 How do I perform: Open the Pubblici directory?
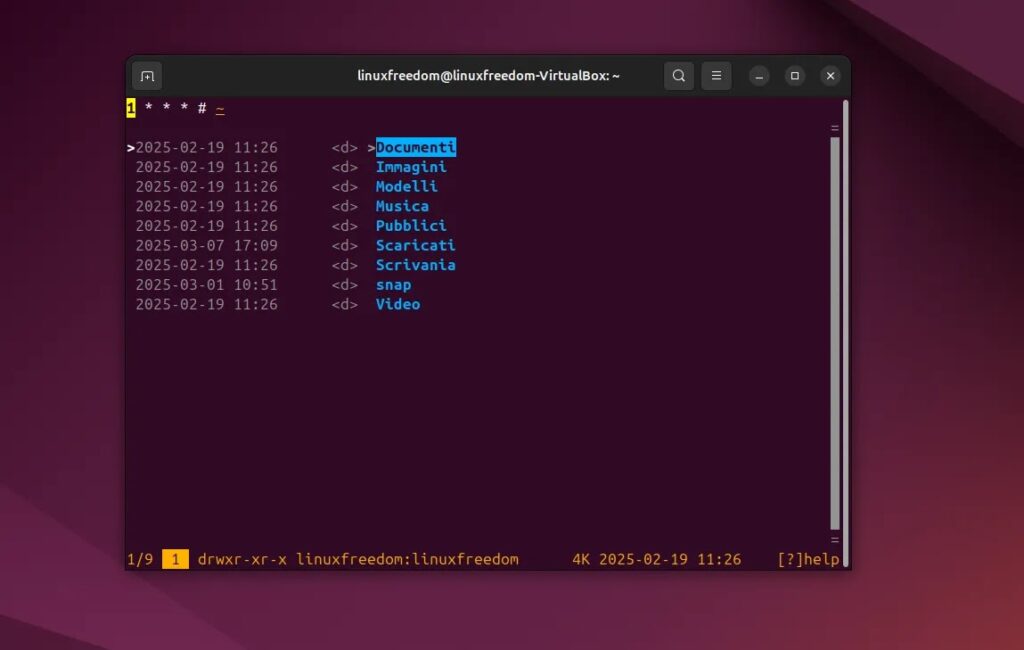pos(411,225)
